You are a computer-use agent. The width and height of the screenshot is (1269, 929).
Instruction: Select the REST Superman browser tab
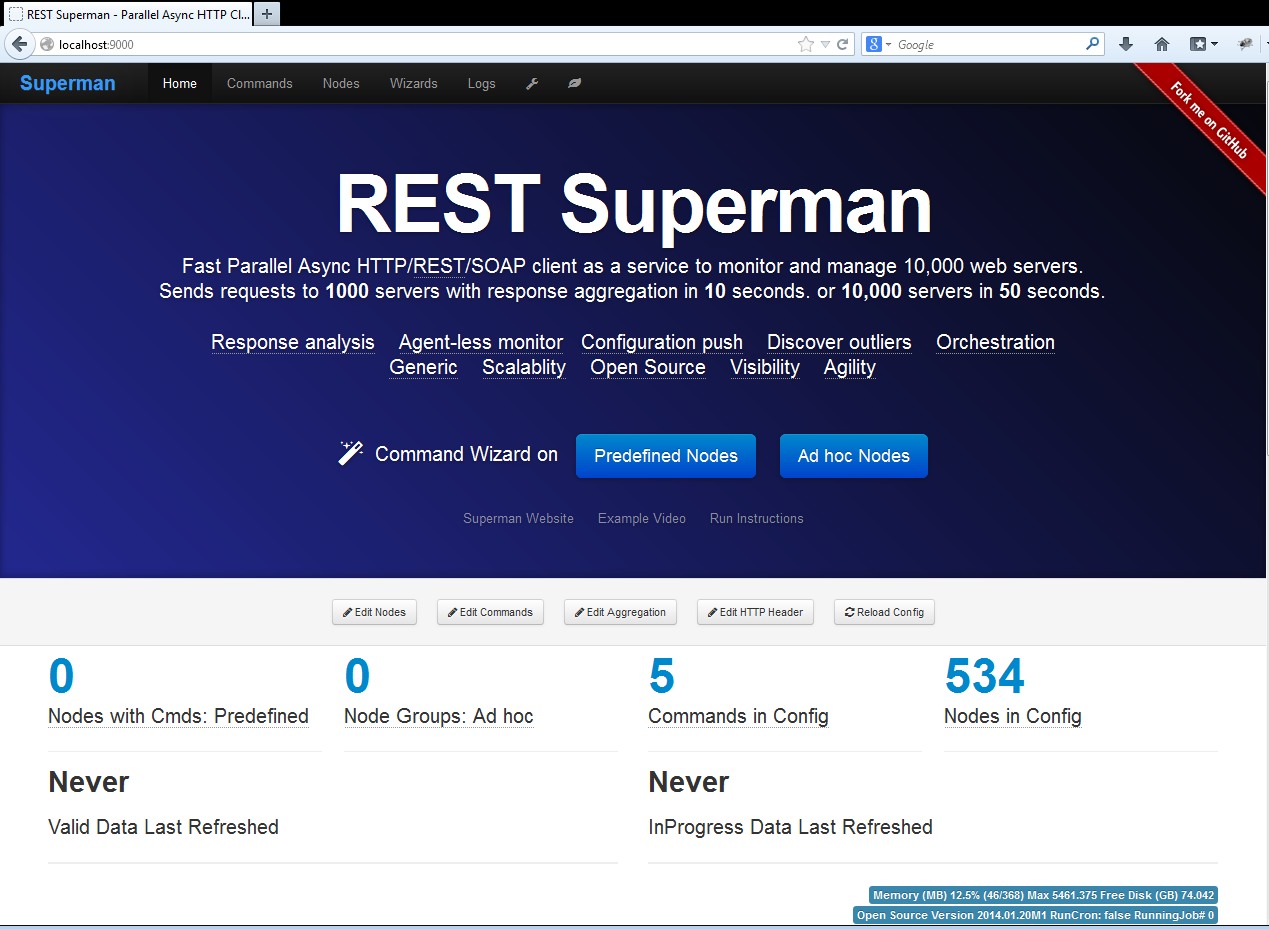(127, 14)
